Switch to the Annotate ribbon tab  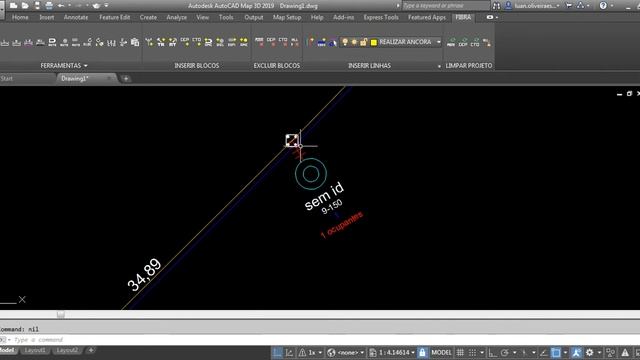point(76,17)
